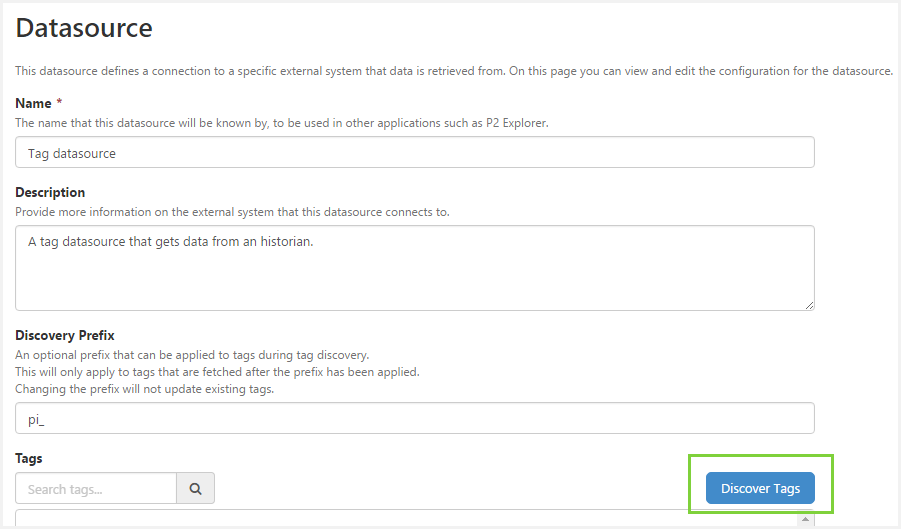Click the Description help text about external system
Viewport: 901px width, 529px height.
coord(232,211)
